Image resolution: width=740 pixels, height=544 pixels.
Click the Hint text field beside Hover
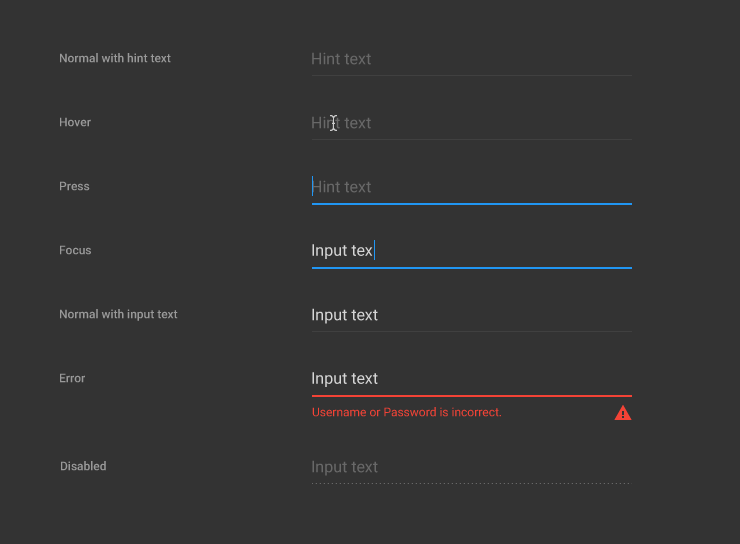[x=471, y=123]
